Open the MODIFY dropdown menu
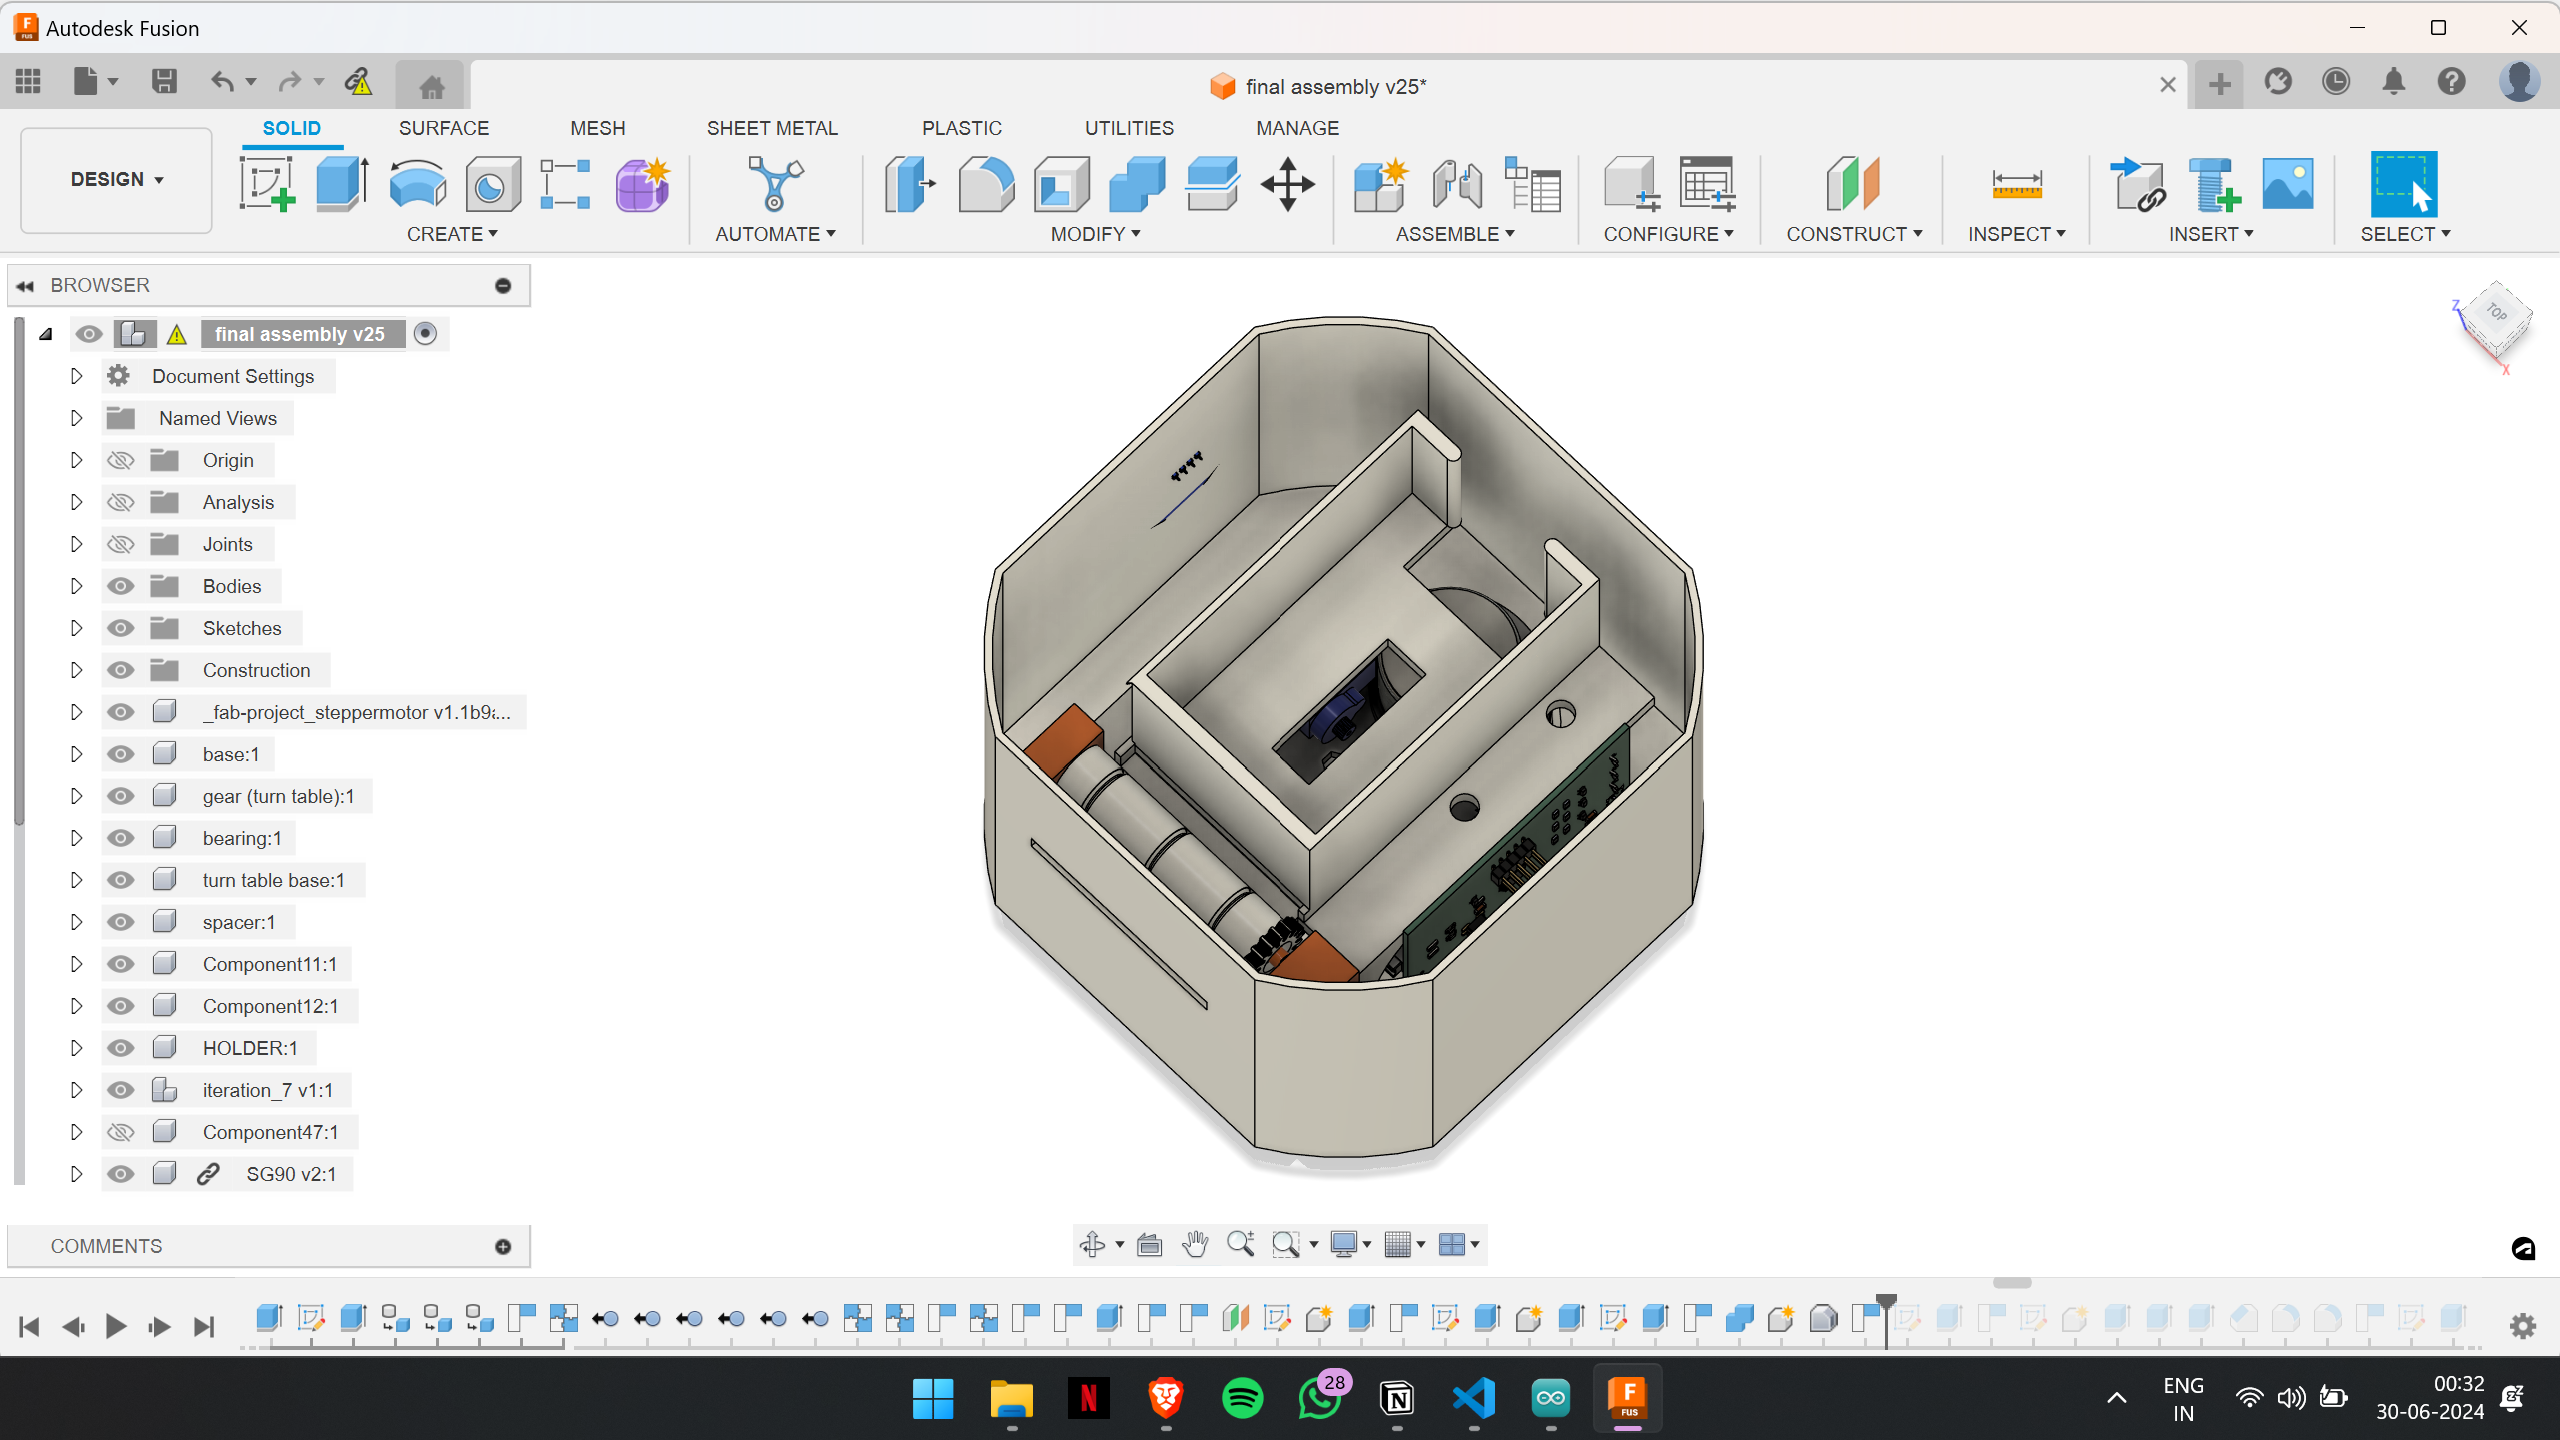This screenshot has width=2560, height=1440. tap(1095, 234)
